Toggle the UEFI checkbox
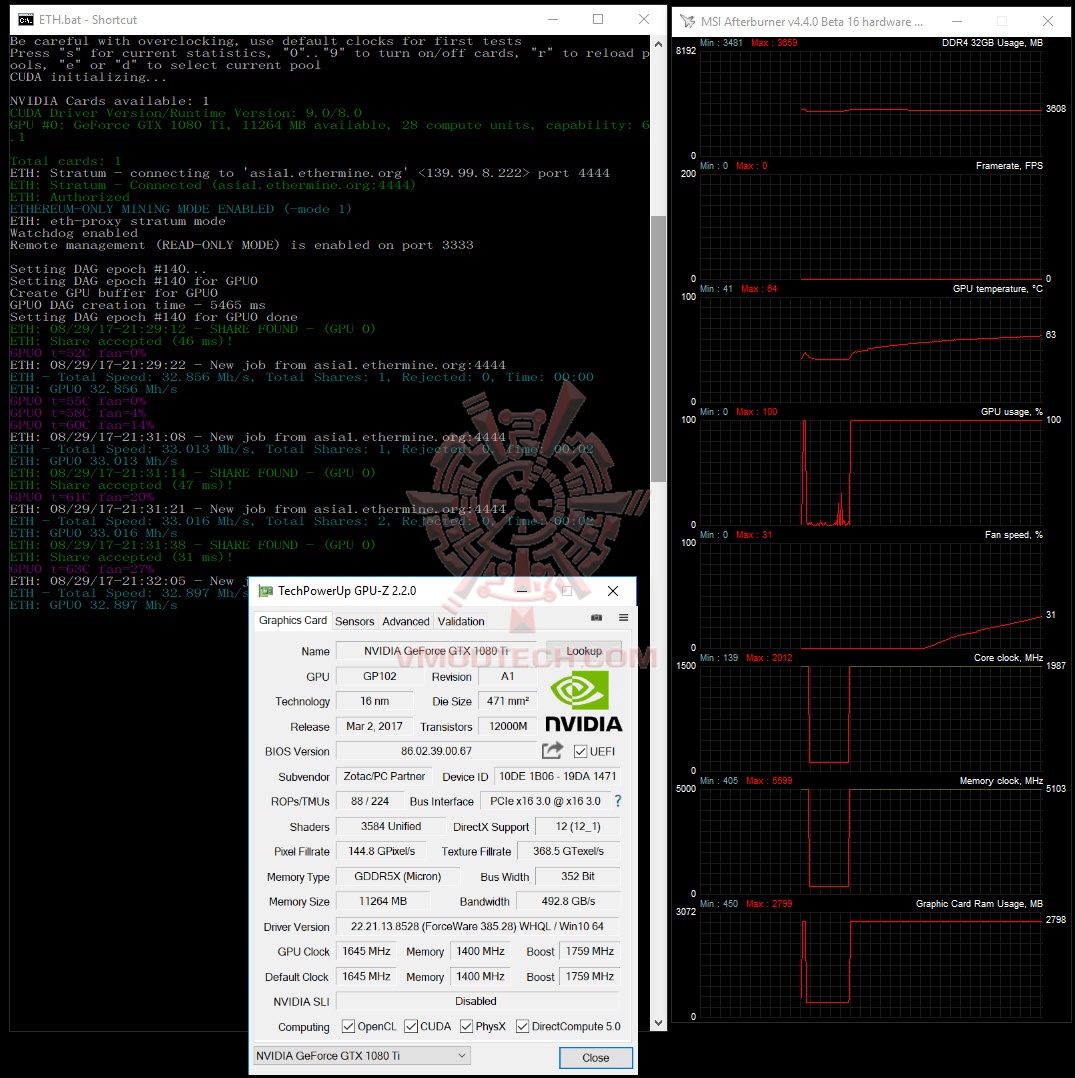Screen dimensions: 1075x1078 pyautogui.click(x=581, y=751)
